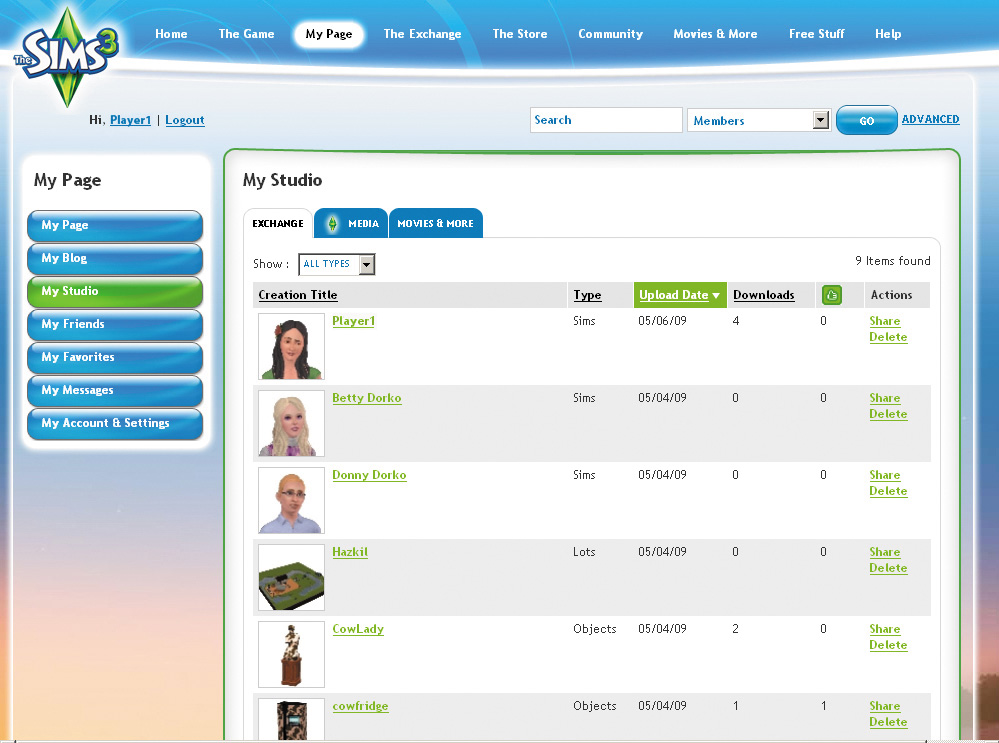Open CowLady statue thumbnail
The width and height of the screenshot is (999, 743).
291,655
